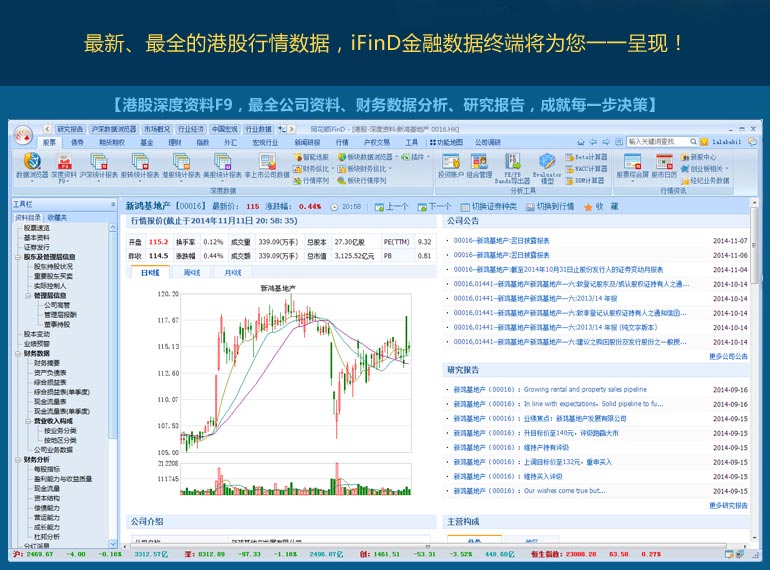Open 组合管理 portfolio tool
The width and height of the screenshot is (770, 570).
coord(479,166)
